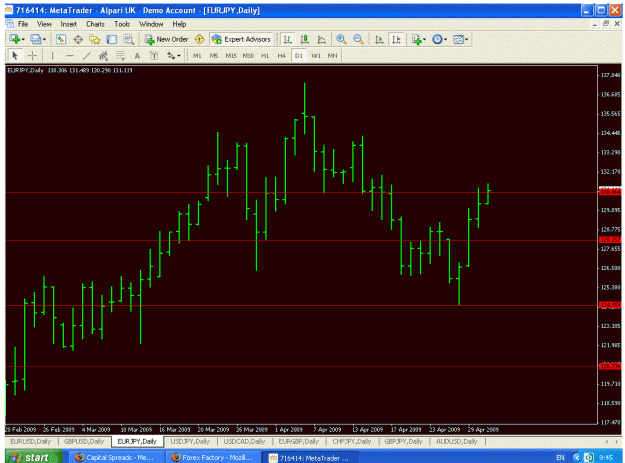Set timeframe to M1
The image size is (625, 463).
pos(197,56)
